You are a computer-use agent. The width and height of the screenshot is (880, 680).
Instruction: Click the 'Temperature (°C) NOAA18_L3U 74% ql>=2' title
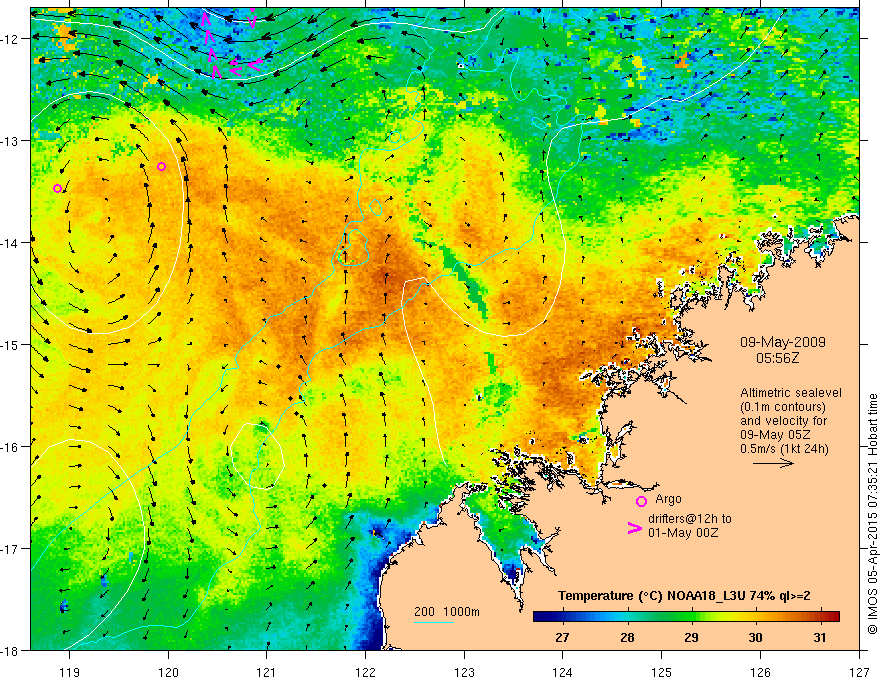tap(684, 596)
